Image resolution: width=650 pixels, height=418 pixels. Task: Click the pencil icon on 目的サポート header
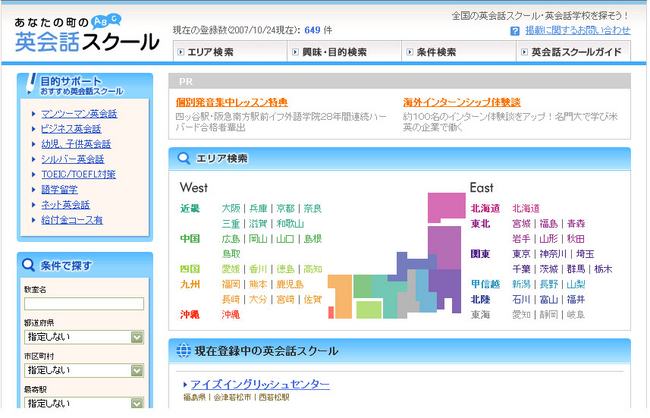[31, 83]
